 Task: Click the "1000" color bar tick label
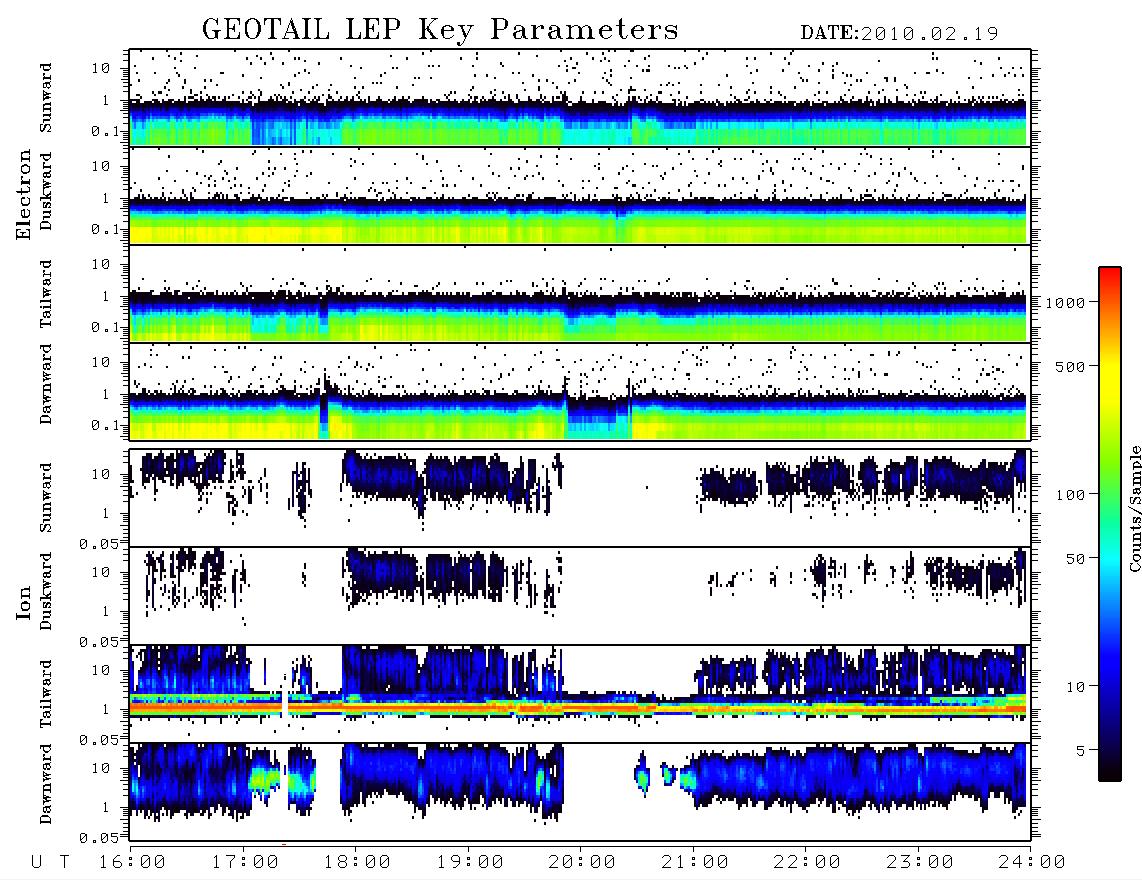tap(1065, 303)
